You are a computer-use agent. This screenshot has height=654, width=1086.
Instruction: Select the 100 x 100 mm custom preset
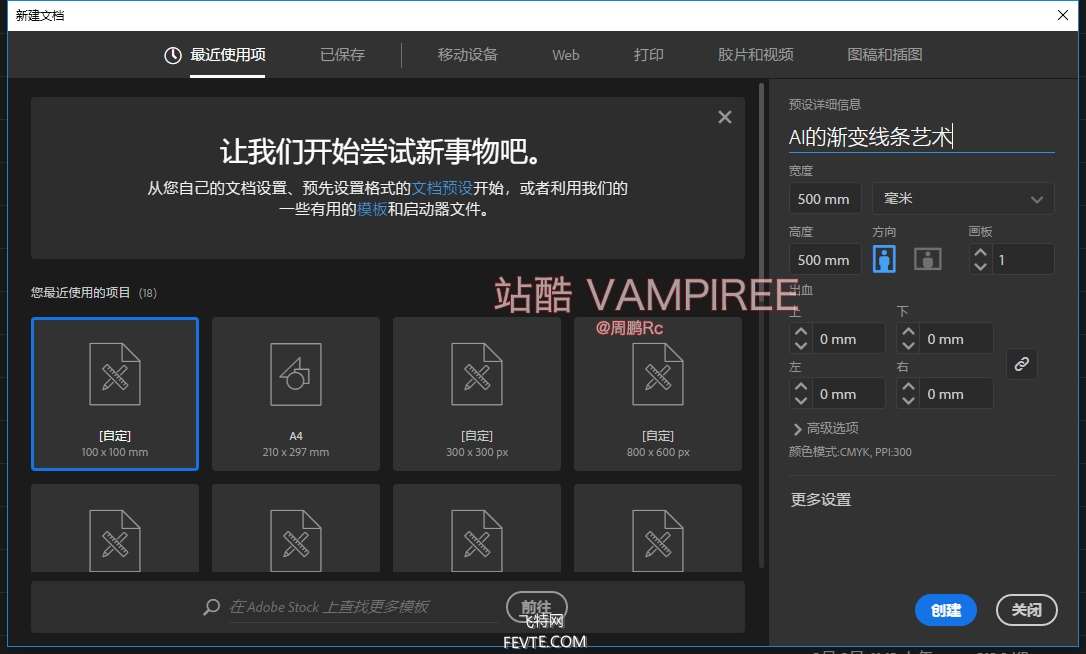tap(115, 394)
